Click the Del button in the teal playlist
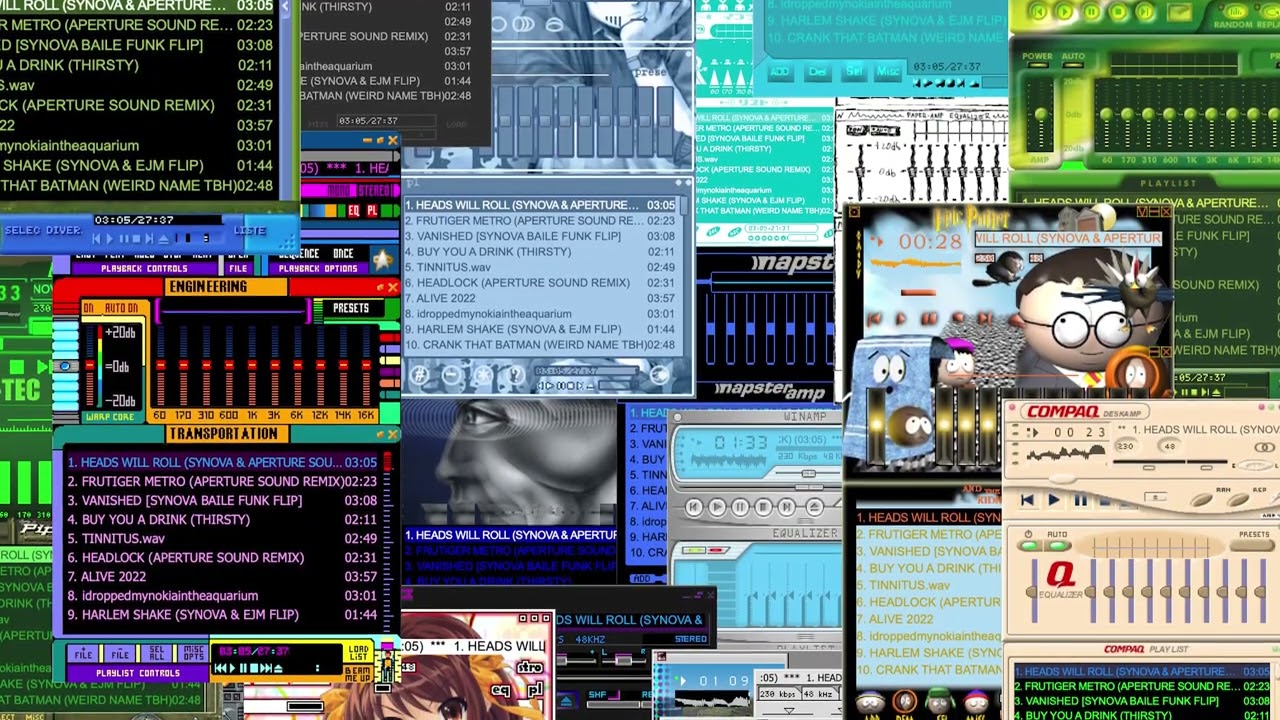 pos(817,72)
